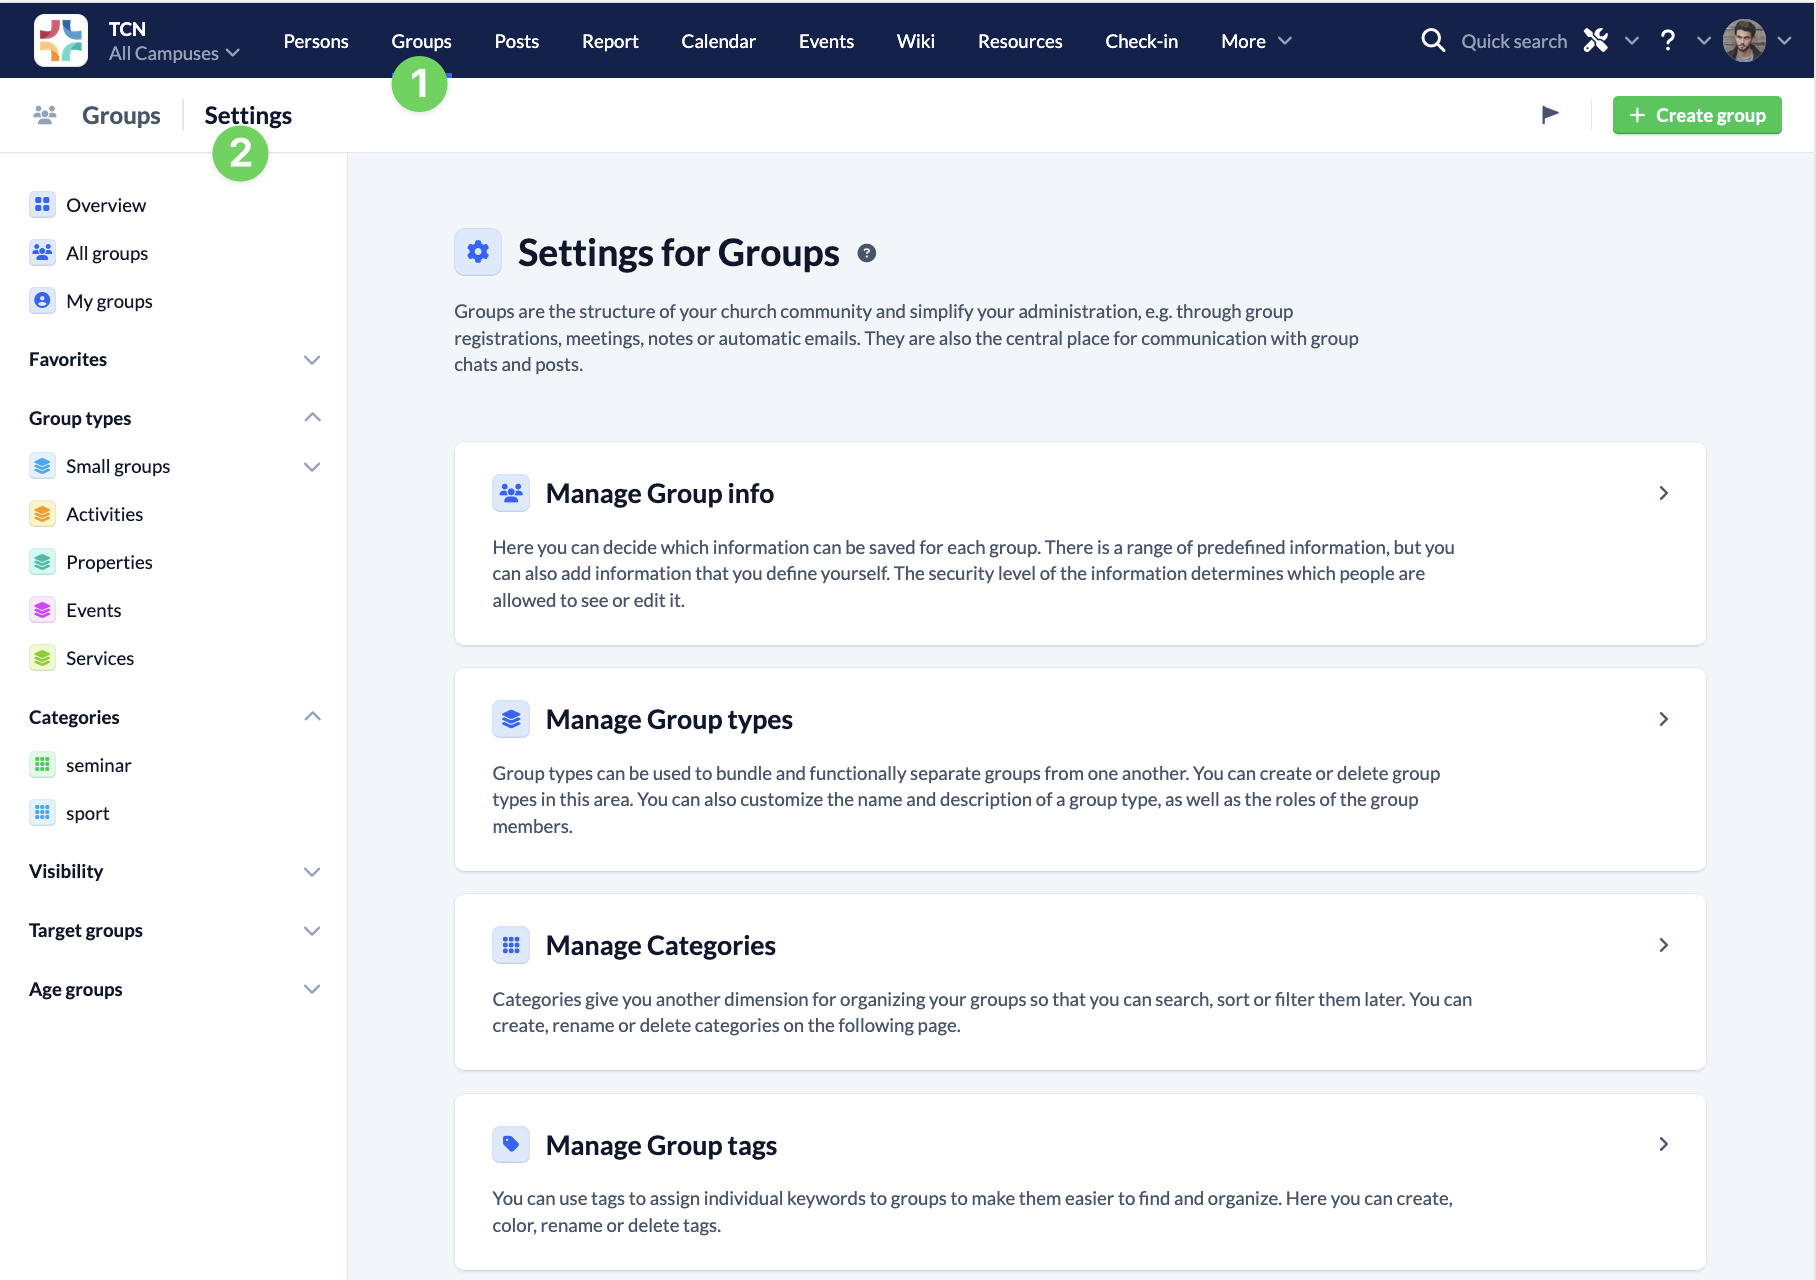The width and height of the screenshot is (1816, 1280).
Task: Collapse the Group types section
Action: [x=312, y=417]
